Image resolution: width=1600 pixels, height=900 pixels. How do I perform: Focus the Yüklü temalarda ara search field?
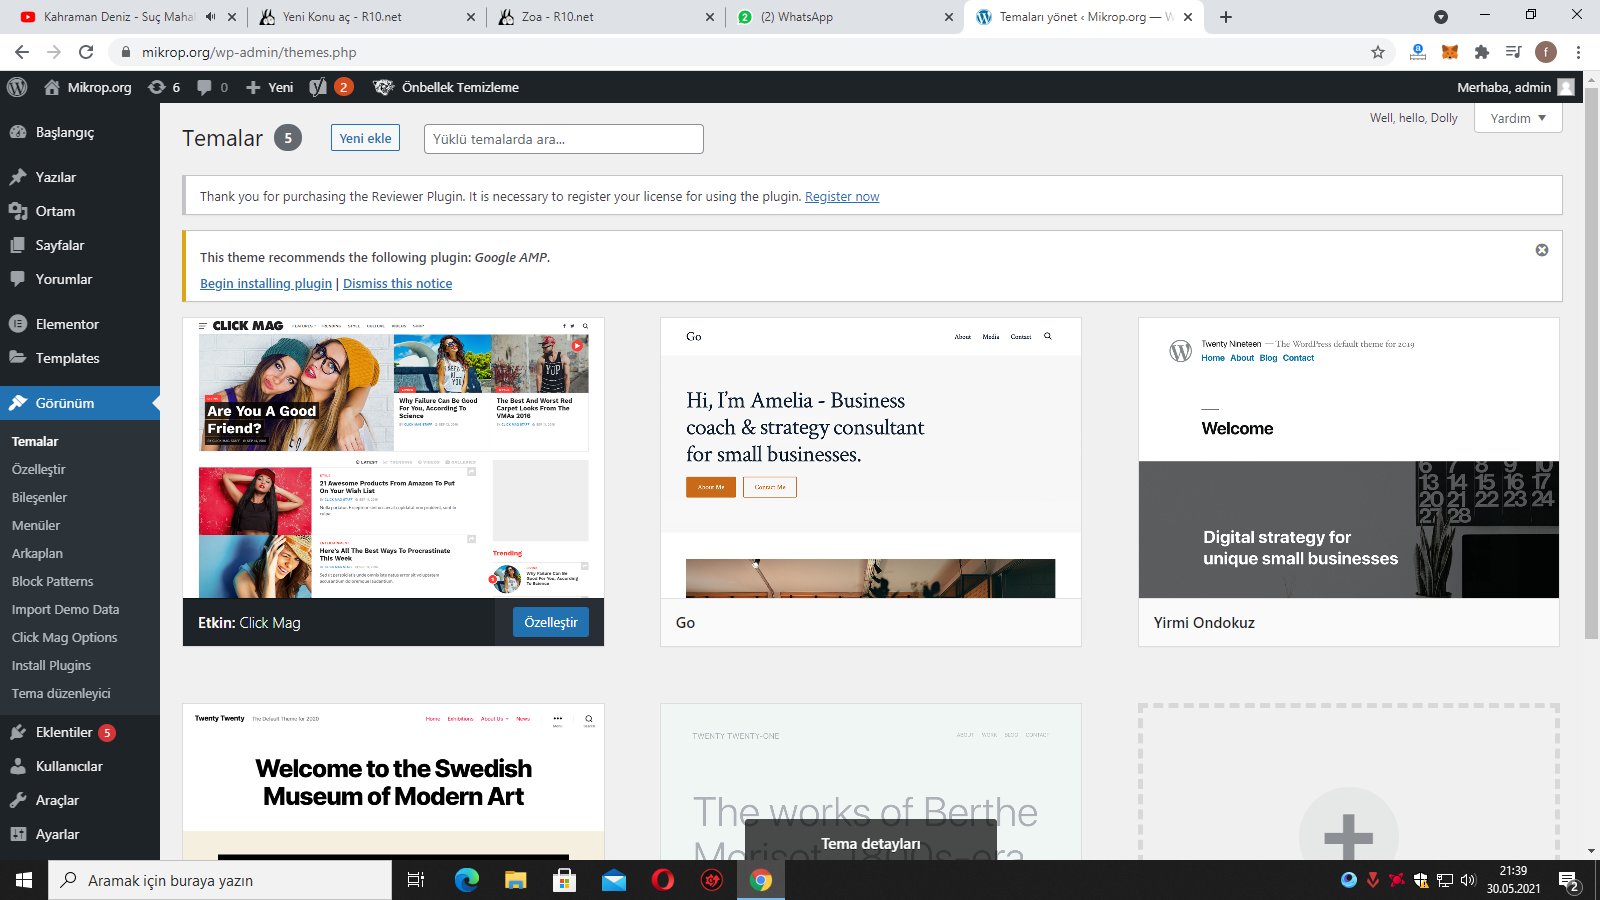[564, 139]
